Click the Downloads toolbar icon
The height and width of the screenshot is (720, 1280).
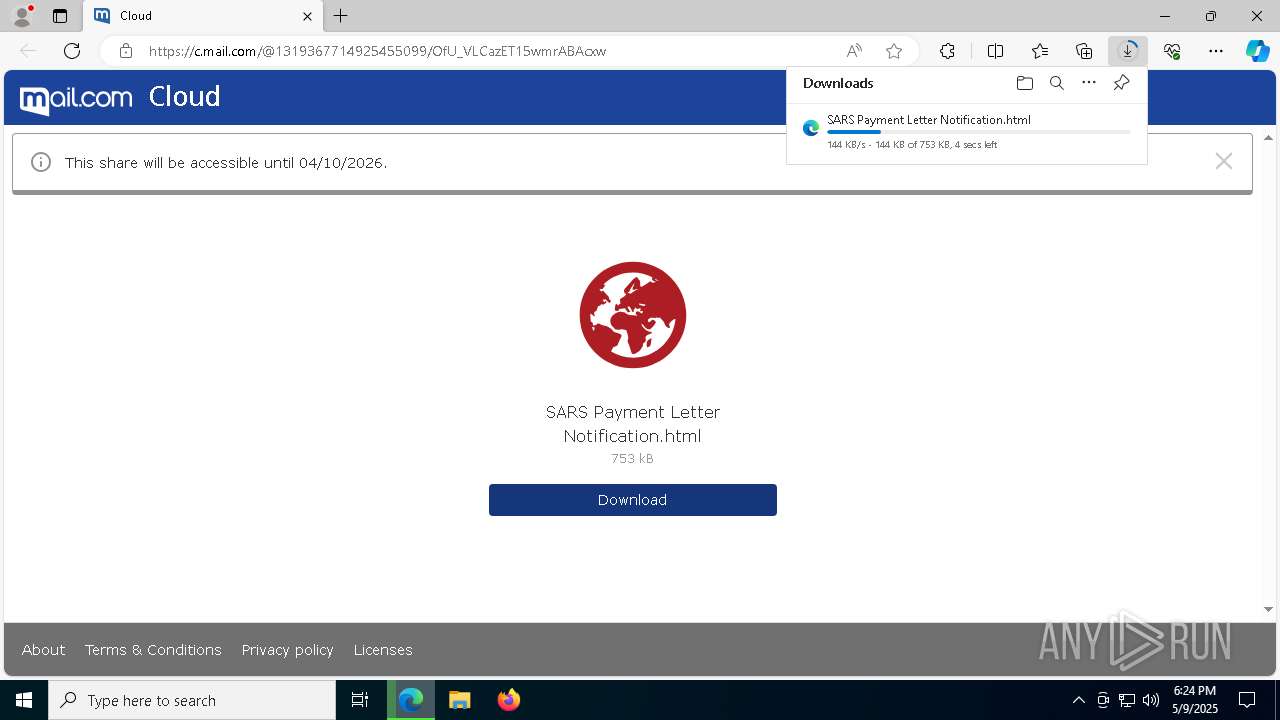1128,51
